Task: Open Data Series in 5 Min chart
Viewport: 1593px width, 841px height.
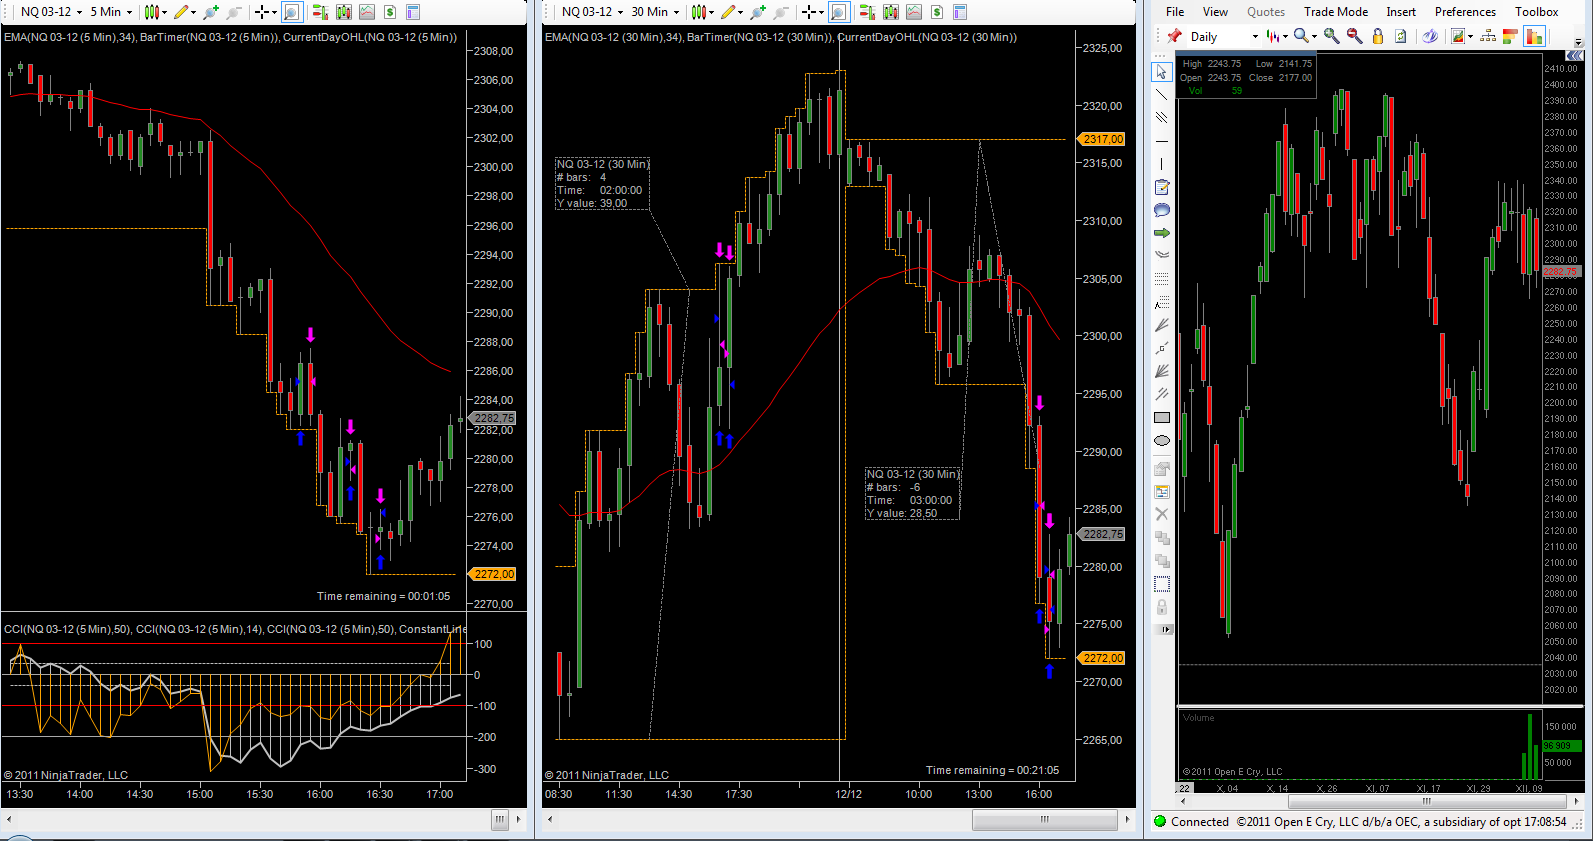Action: pyautogui.click(x=344, y=12)
